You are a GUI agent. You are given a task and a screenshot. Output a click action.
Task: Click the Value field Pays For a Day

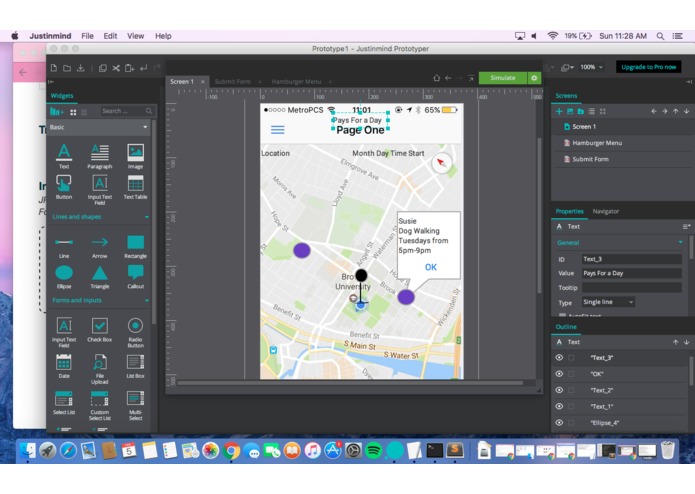[x=631, y=273]
